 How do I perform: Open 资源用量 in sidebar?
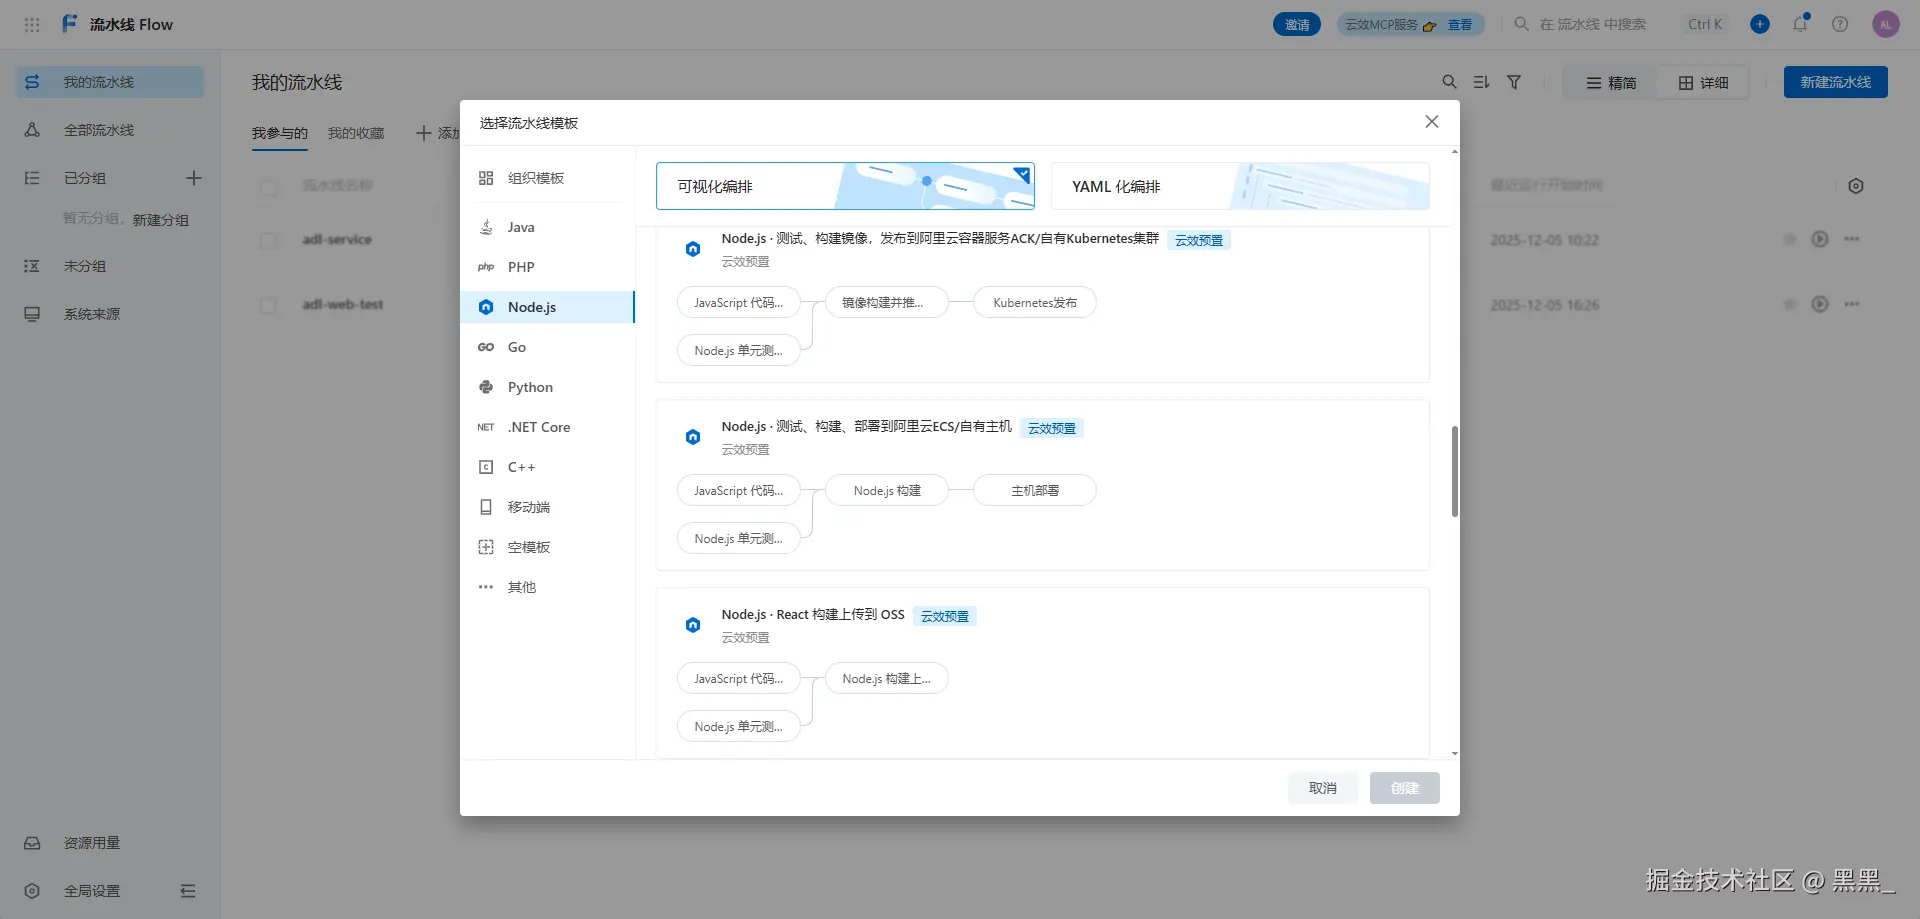[110, 843]
